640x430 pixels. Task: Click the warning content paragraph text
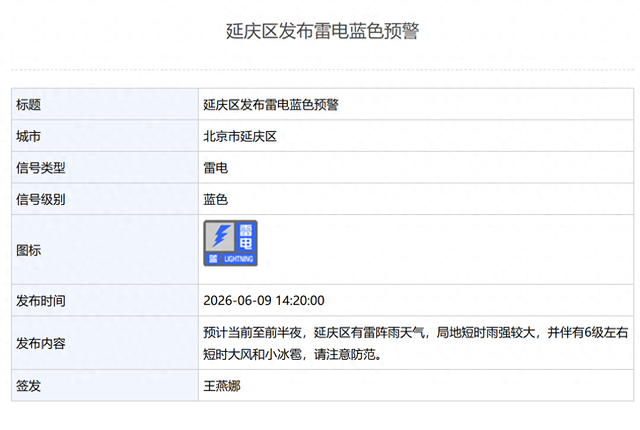tap(416, 343)
